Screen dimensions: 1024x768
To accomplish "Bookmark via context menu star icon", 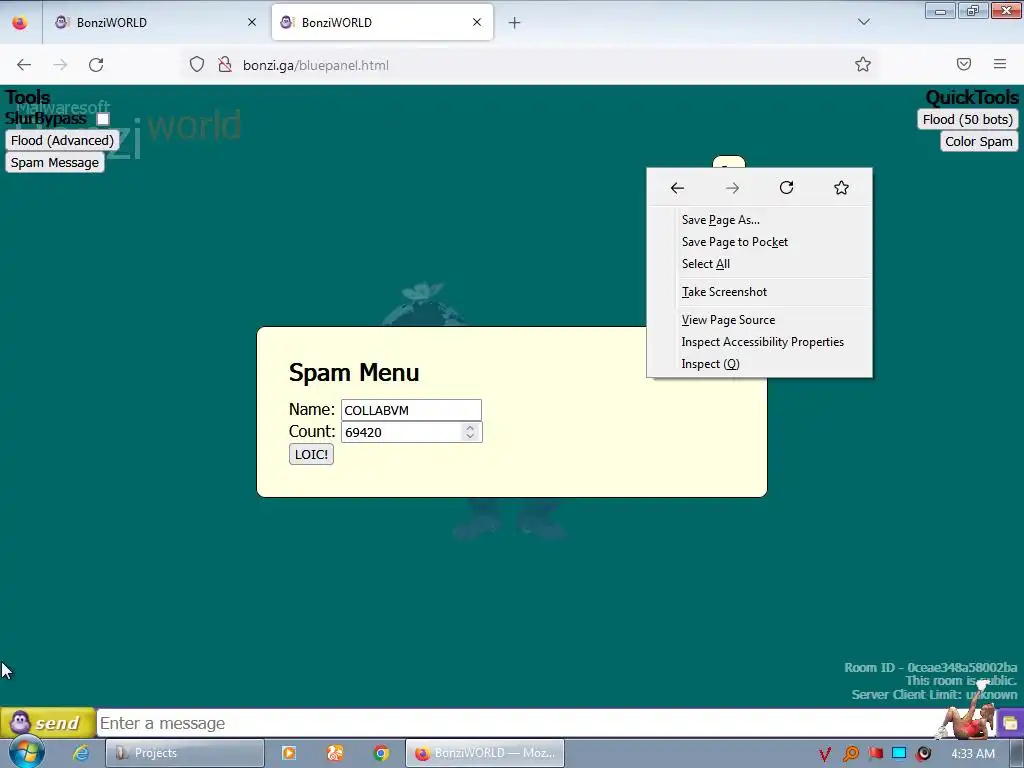I will pyautogui.click(x=841, y=188).
